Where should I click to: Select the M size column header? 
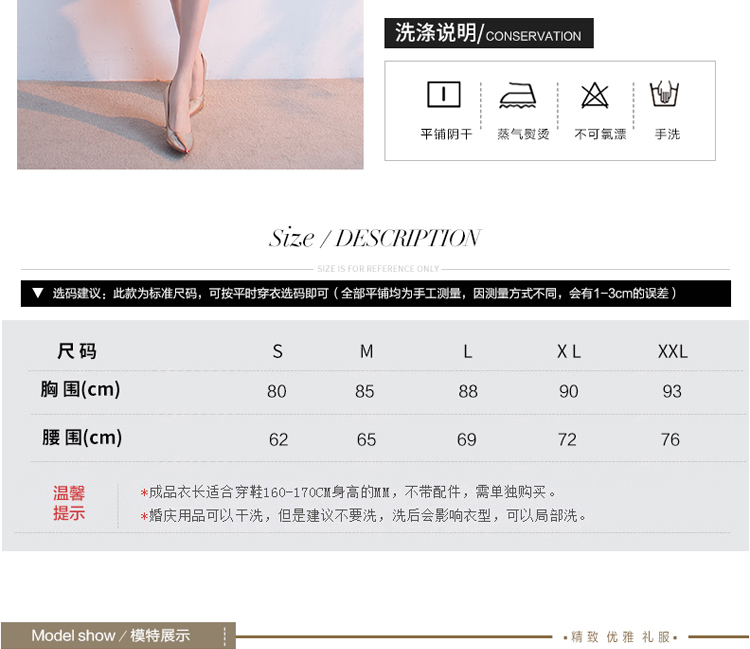[x=366, y=352]
